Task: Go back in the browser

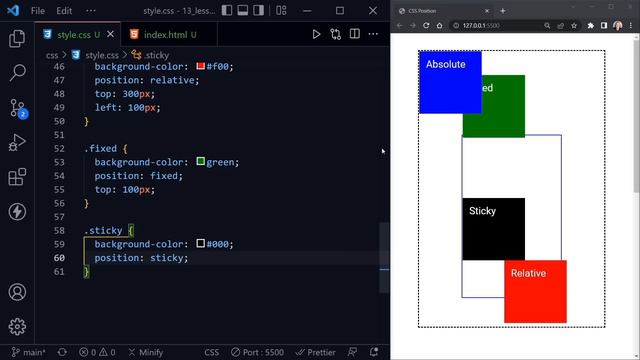Action: point(400,25)
